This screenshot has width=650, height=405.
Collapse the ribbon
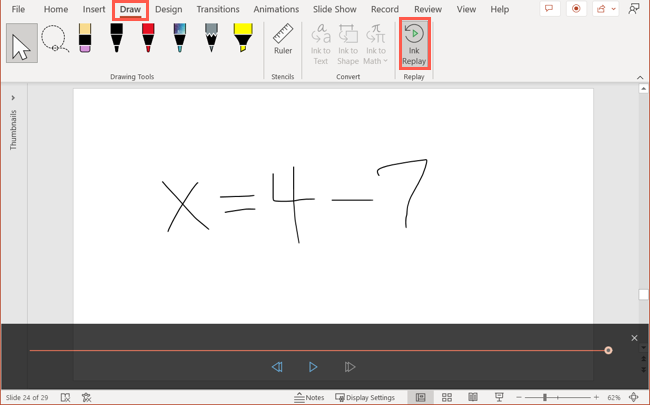640,78
